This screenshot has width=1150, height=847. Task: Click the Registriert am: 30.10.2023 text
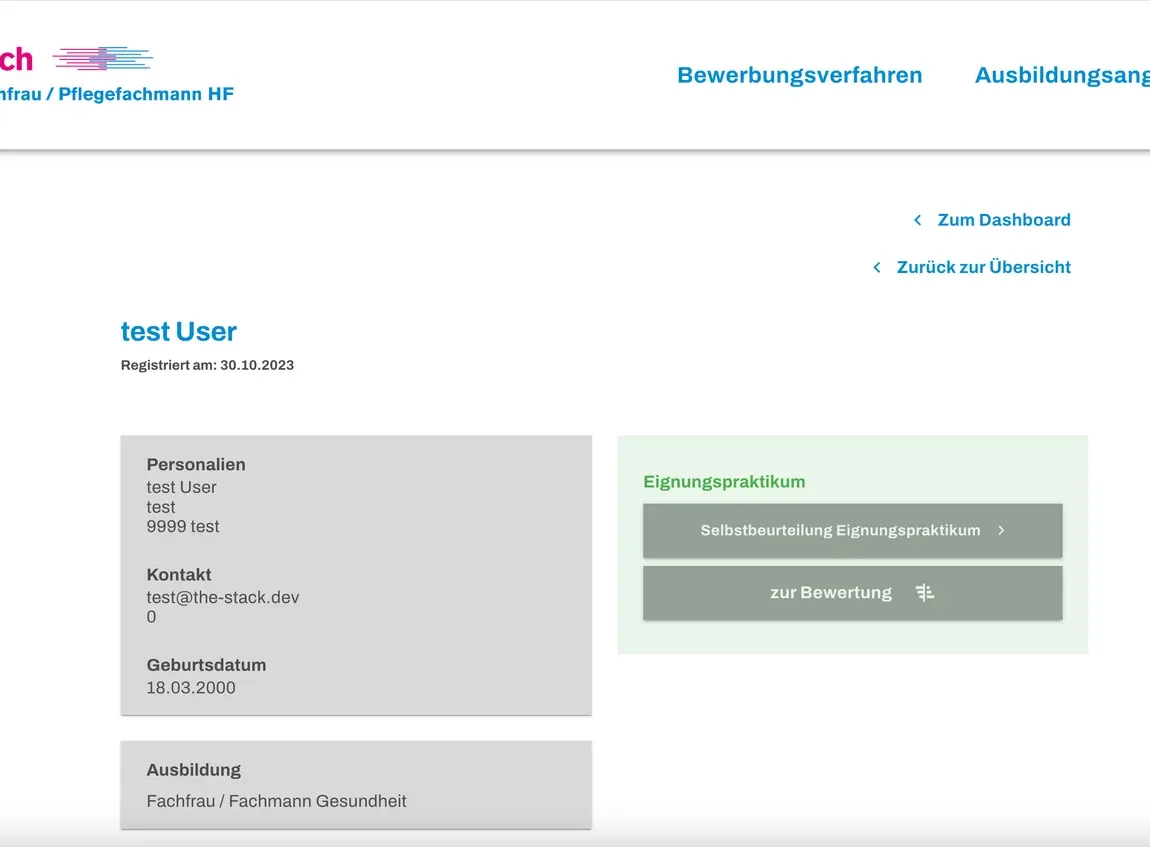207,365
